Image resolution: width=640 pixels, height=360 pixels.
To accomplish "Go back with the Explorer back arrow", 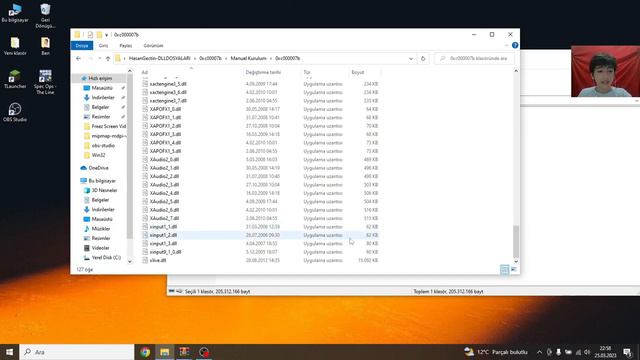I will tap(78, 58).
